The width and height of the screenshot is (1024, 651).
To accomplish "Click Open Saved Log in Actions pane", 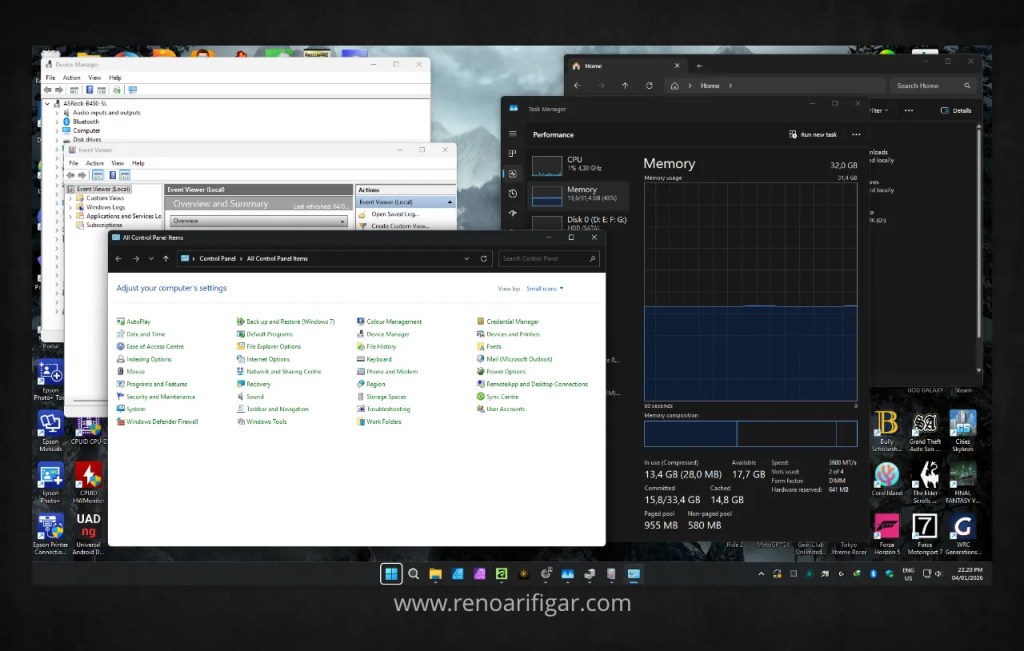I will [394, 214].
